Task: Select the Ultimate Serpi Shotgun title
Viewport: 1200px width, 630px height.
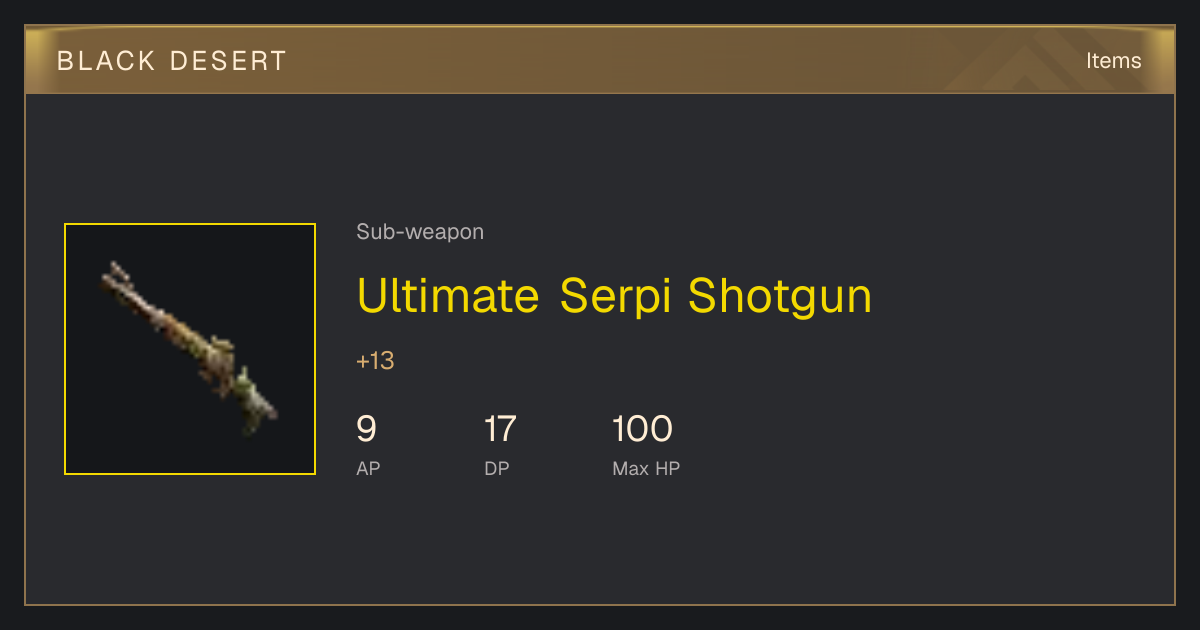Action: coord(614,297)
